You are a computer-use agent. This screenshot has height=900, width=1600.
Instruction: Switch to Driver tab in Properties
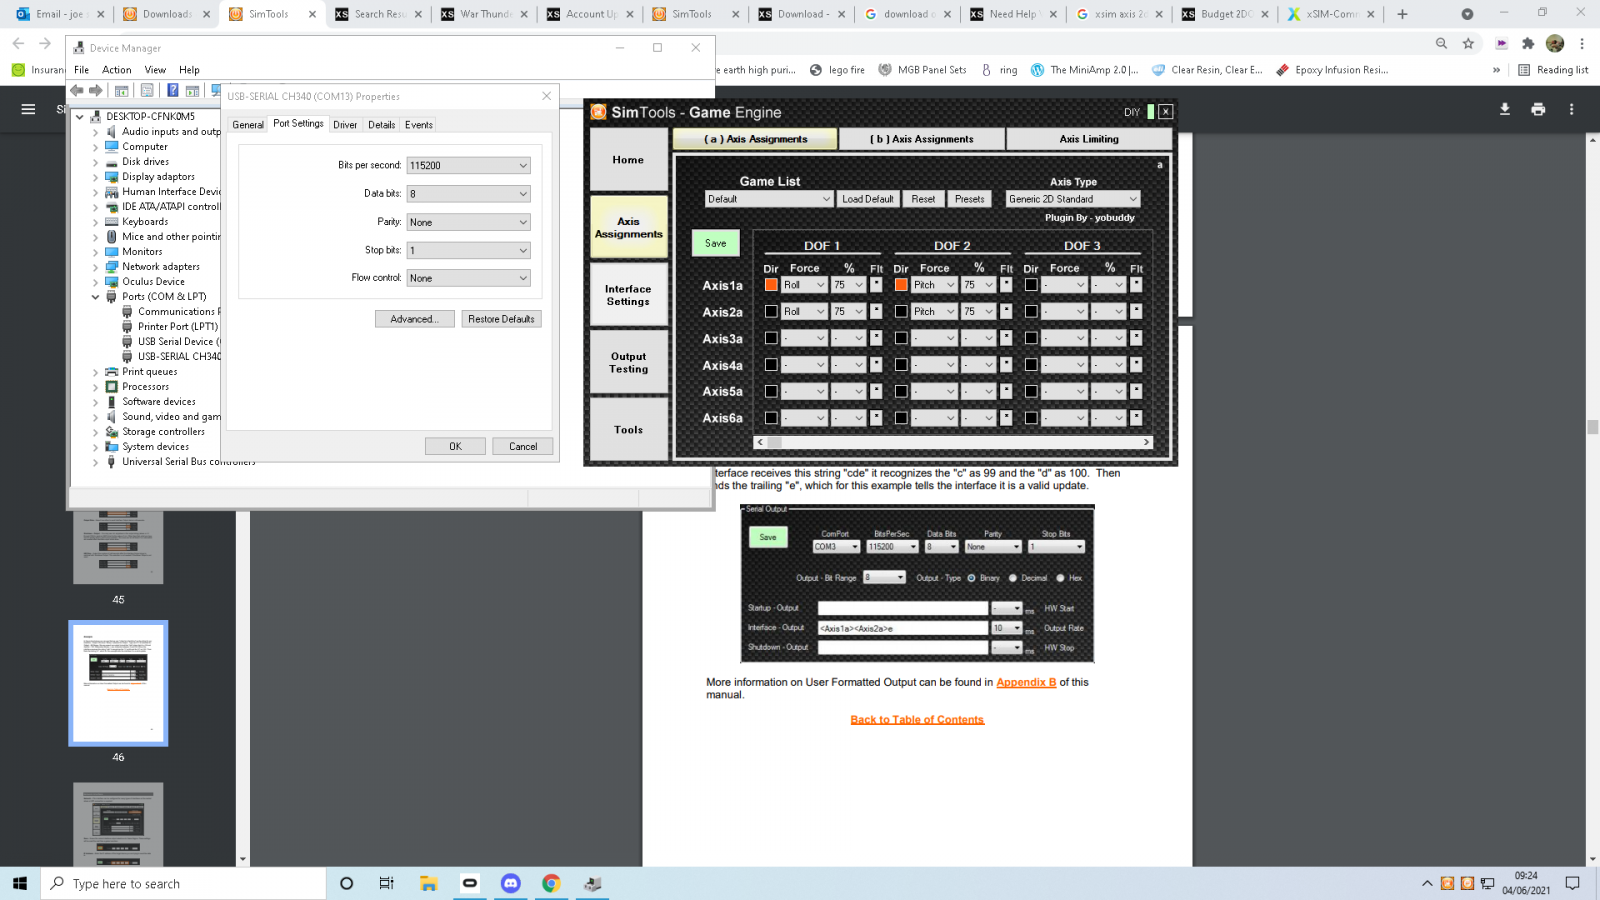(345, 125)
